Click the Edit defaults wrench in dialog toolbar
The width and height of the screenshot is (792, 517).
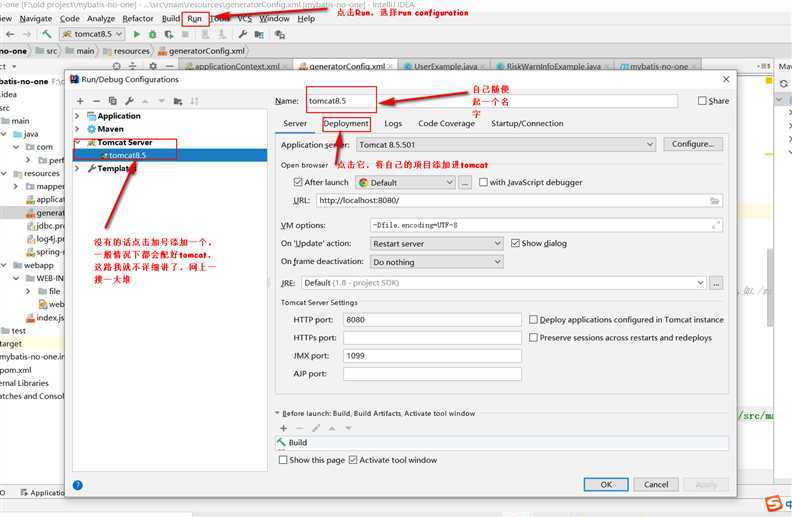[x=129, y=101]
